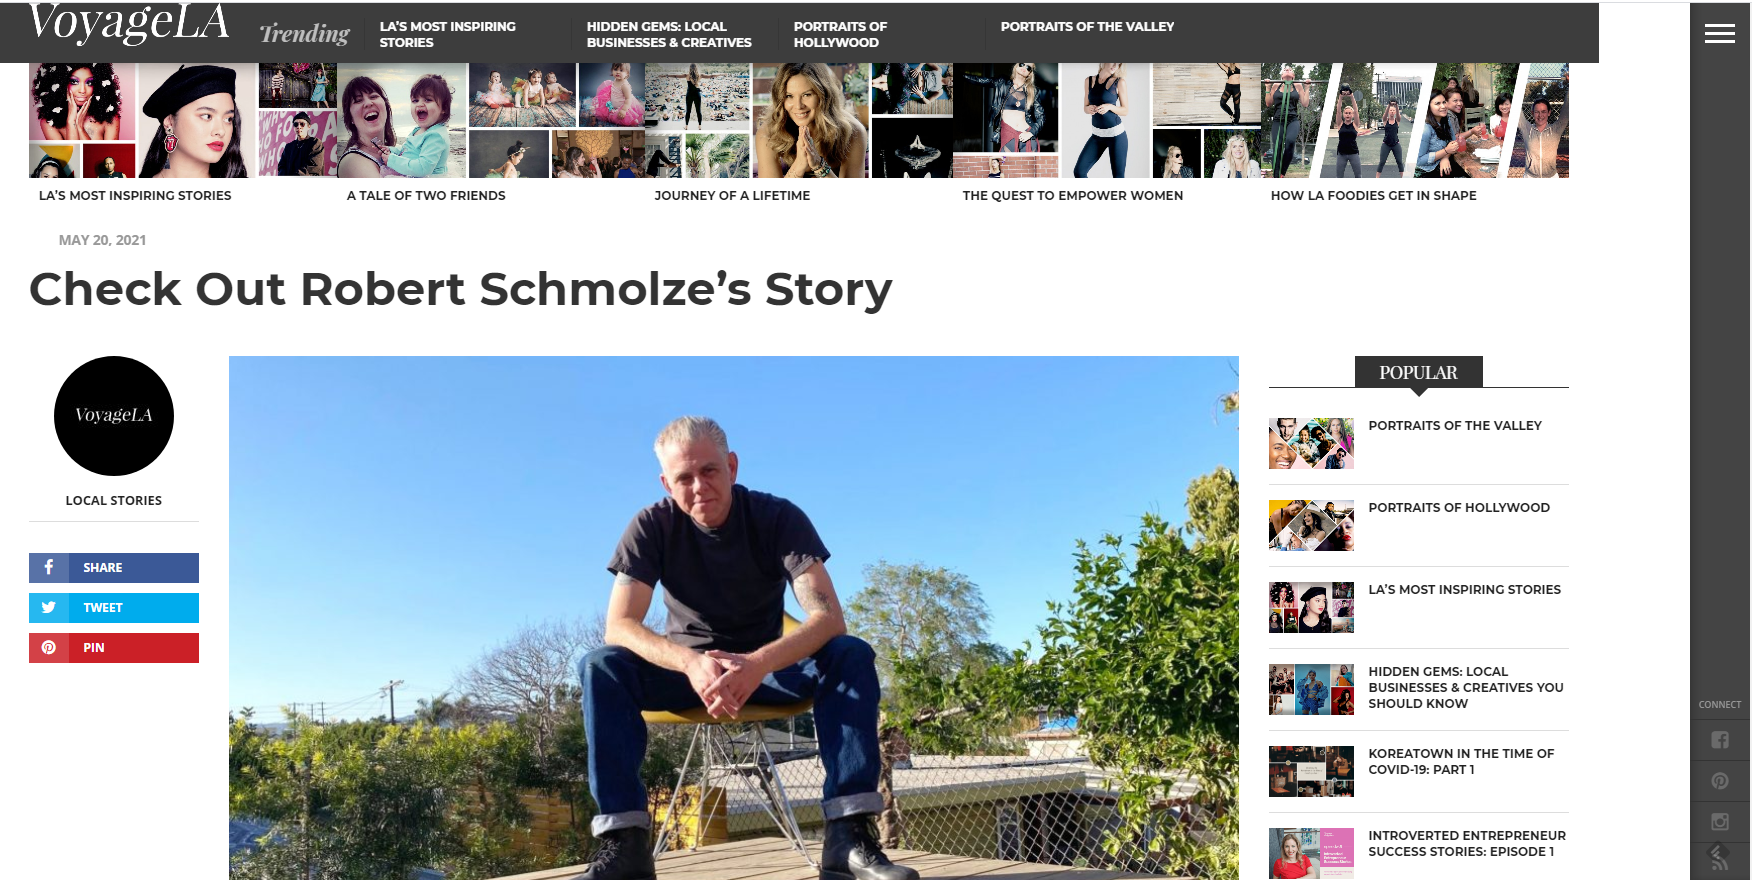This screenshot has width=1752, height=880.
Task: Click the Facebook icon under Connect
Action: click(1720, 740)
